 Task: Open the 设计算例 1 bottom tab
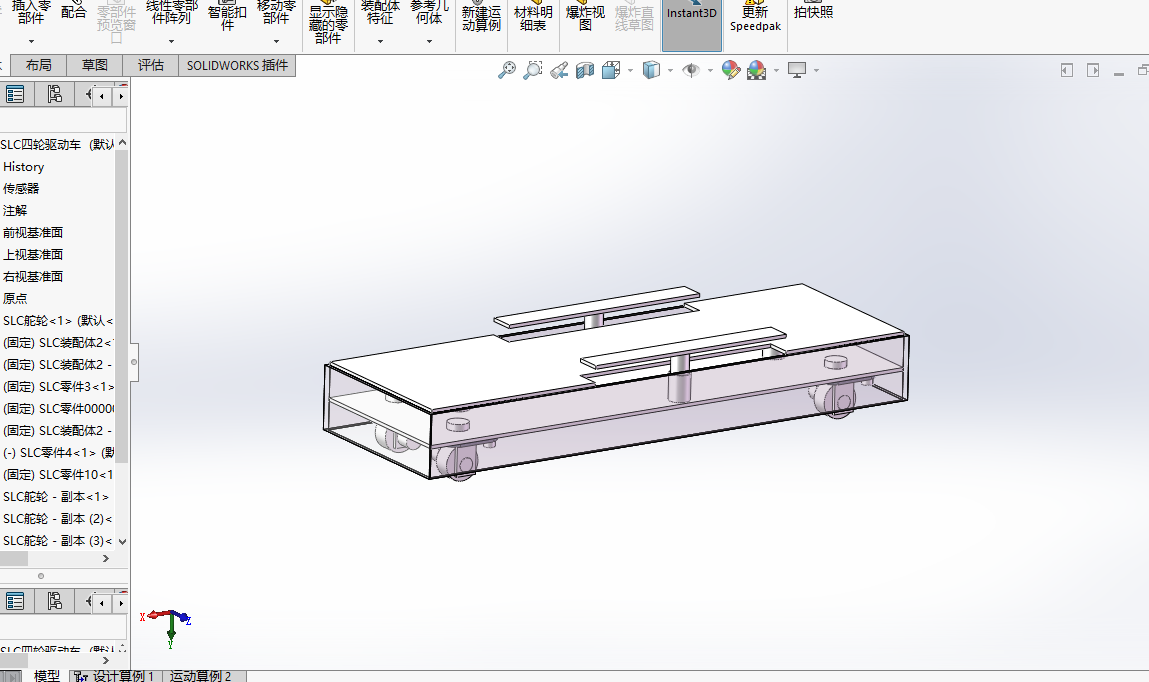pyautogui.click(x=115, y=675)
